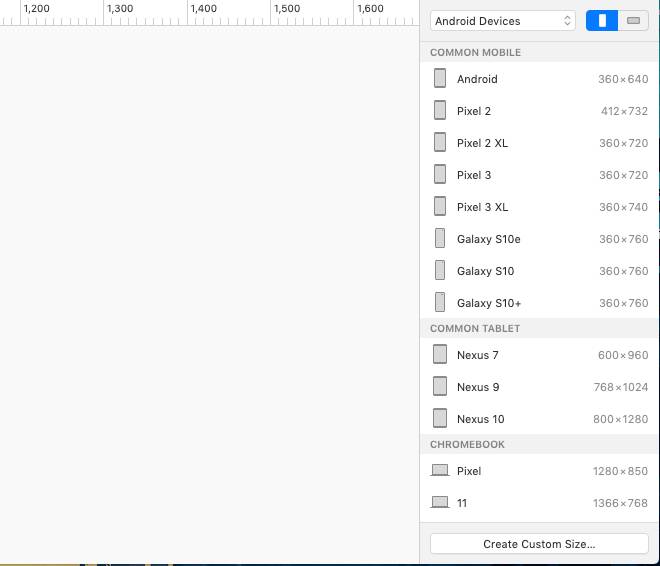The height and width of the screenshot is (566, 660).
Task: Pick the Nexus 9 768×1024 preset
Action: [x=540, y=387]
